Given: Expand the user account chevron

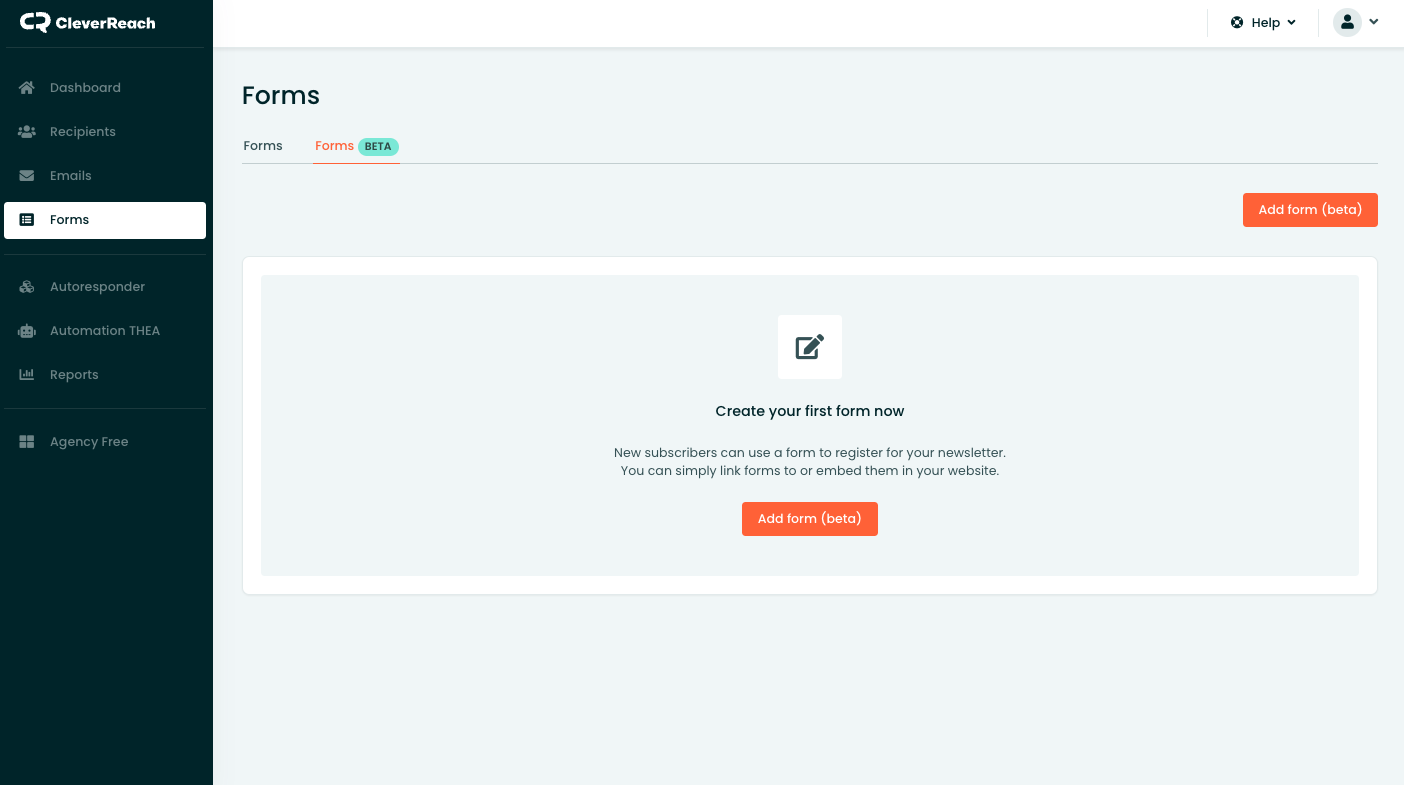Looking at the screenshot, I should (1374, 22).
